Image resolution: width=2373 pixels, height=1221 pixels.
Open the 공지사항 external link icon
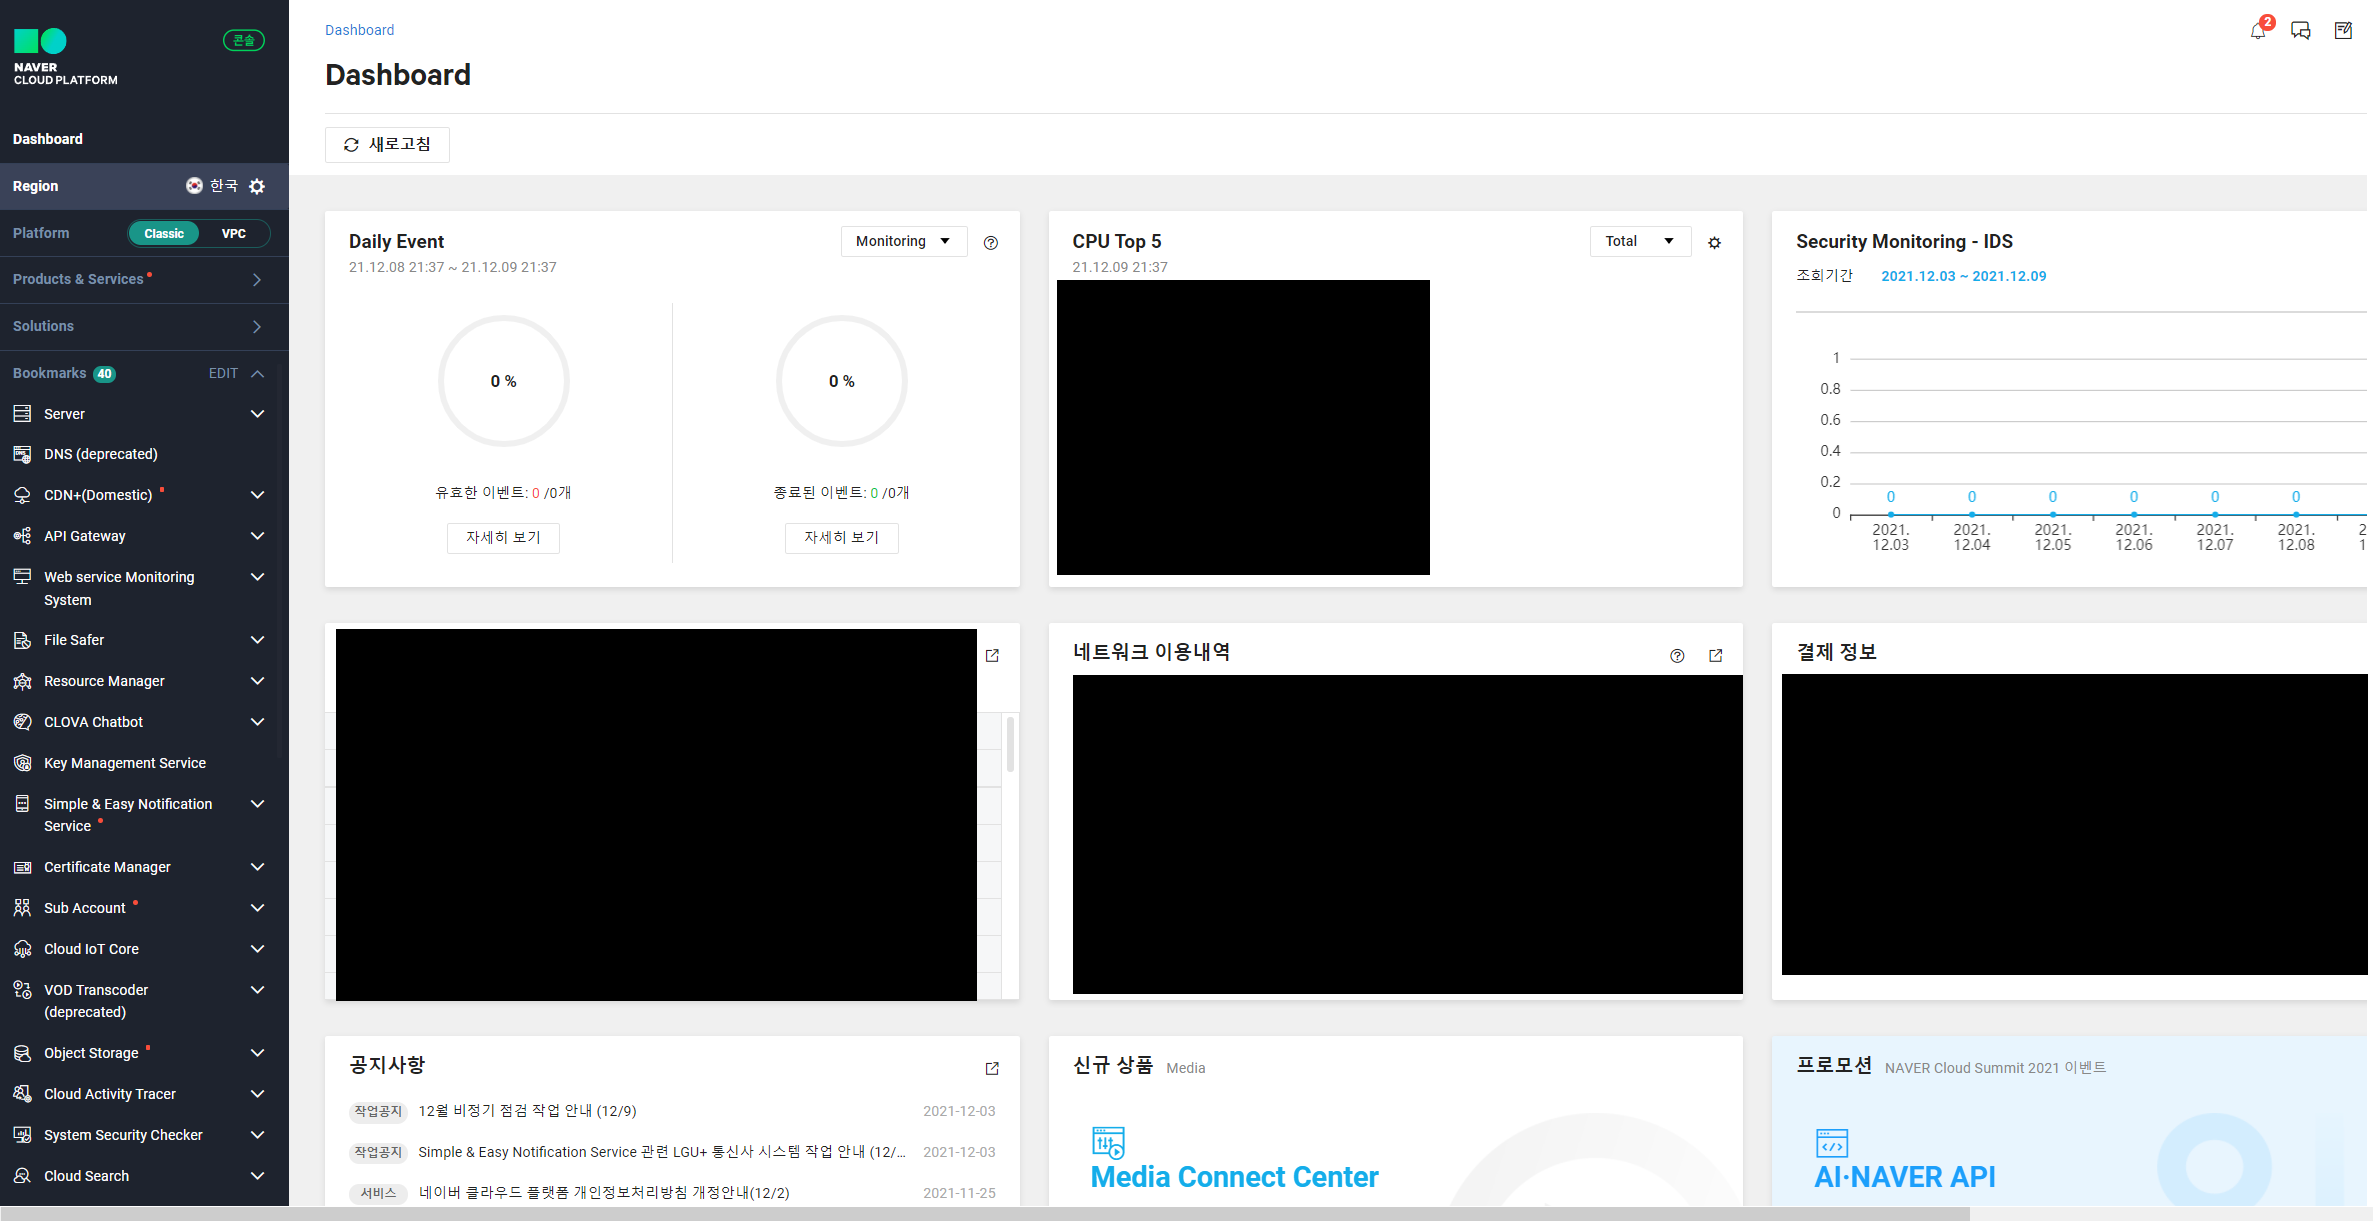(x=992, y=1068)
